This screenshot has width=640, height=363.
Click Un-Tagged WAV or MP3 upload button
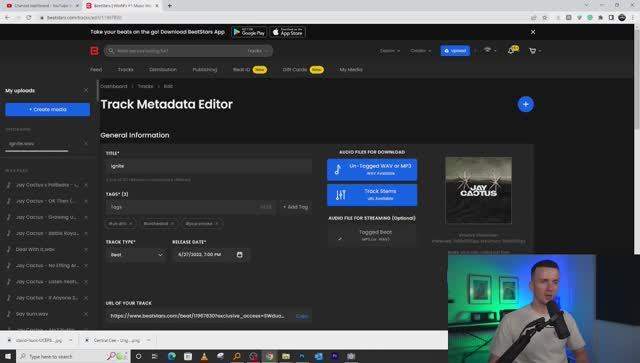(x=372, y=169)
